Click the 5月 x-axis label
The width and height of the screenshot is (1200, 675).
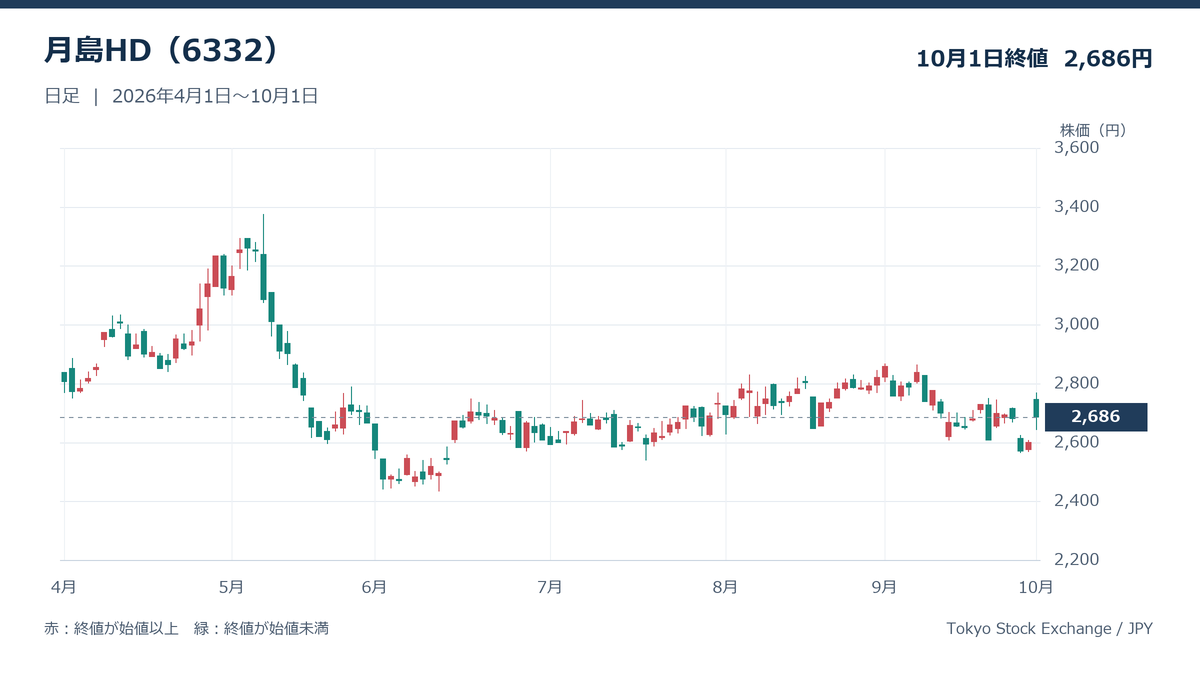tap(231, 586)
